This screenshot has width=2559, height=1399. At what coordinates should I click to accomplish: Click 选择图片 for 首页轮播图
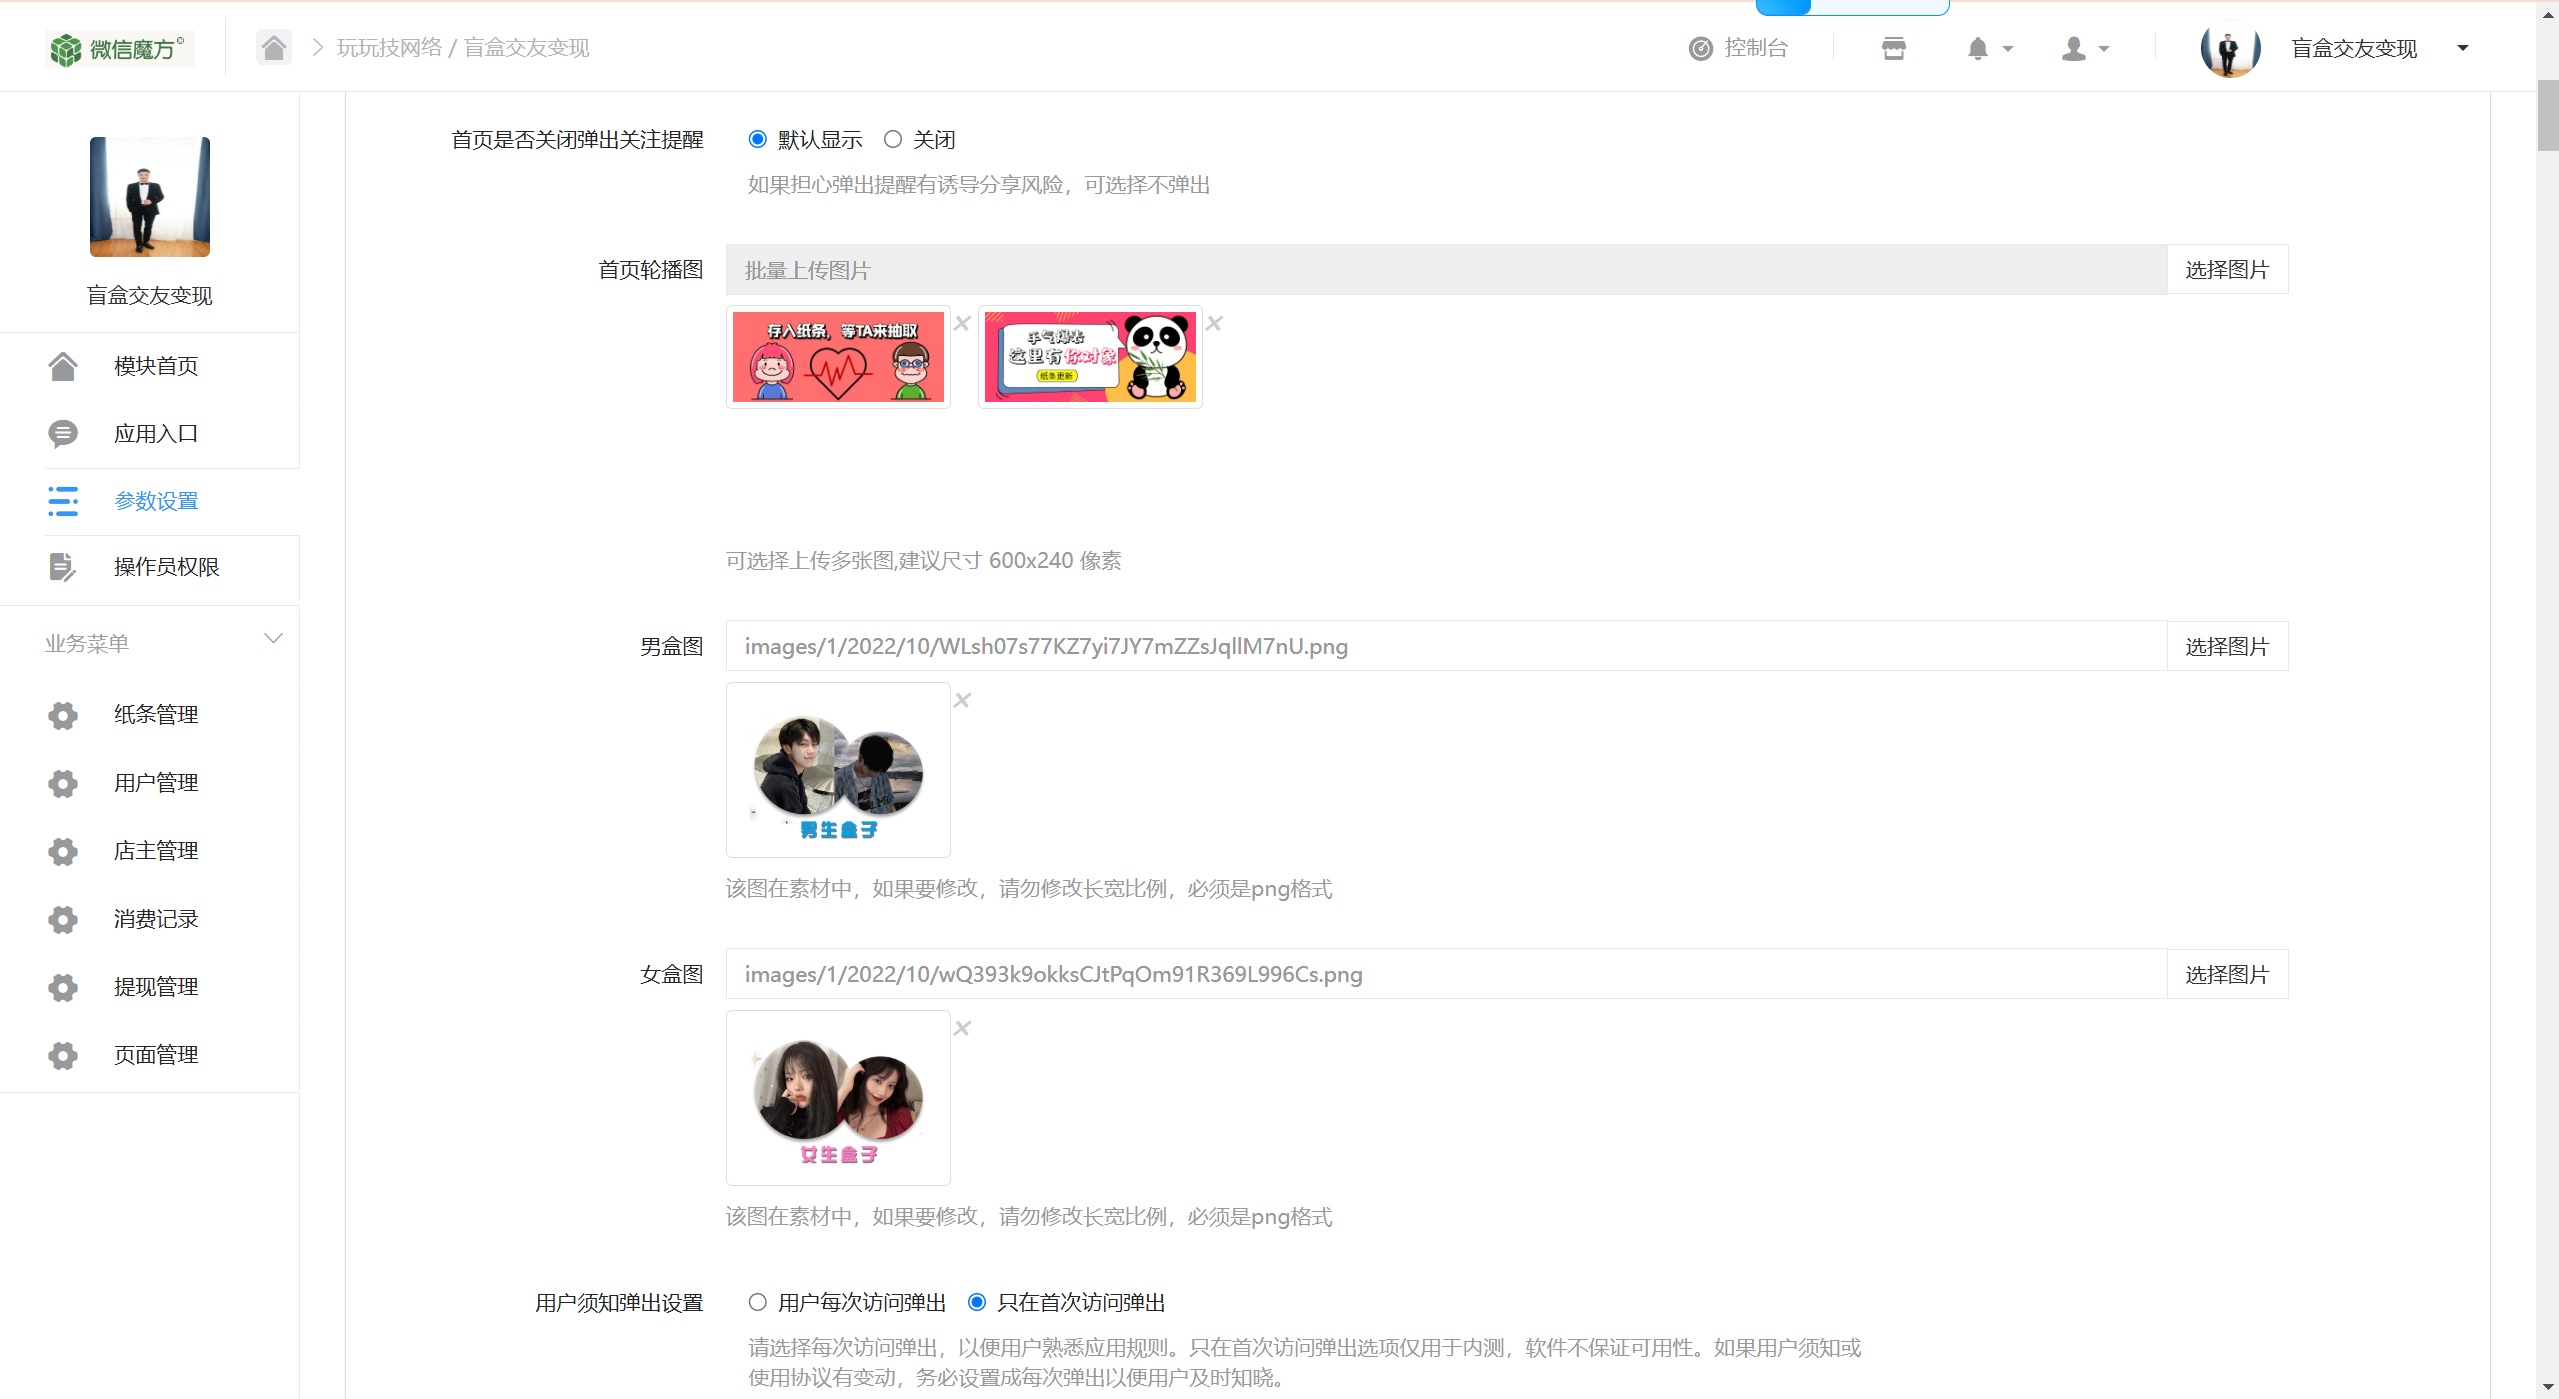pyautogui.click(x=2226, y=269)
